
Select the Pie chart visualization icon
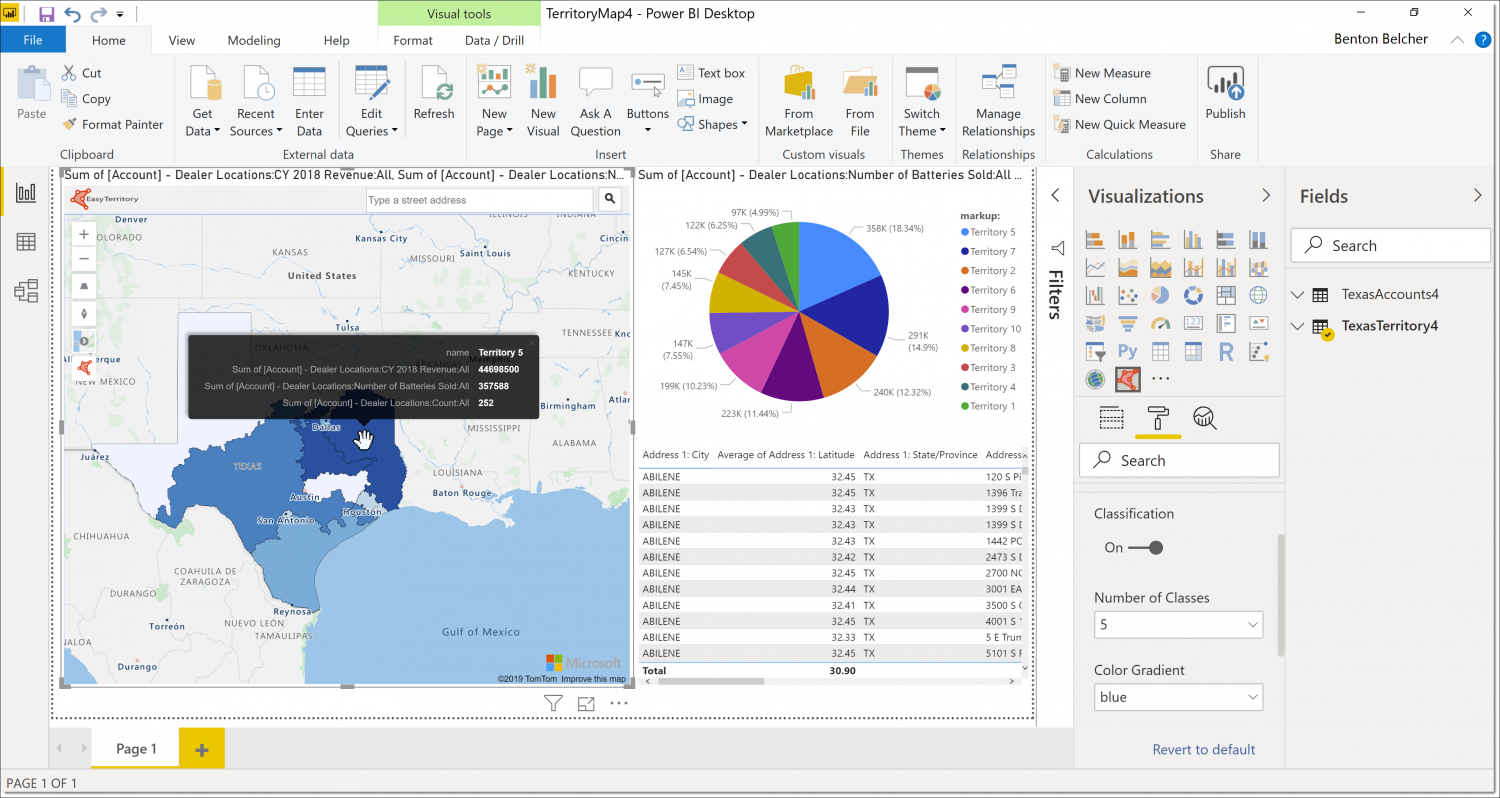coord(1160,295)
